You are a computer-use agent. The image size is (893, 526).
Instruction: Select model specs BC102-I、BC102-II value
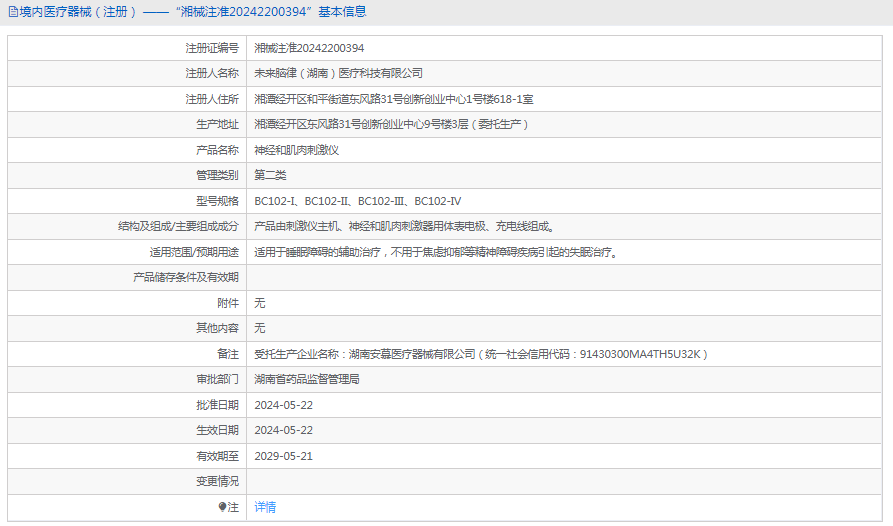[x=358, y=201]
